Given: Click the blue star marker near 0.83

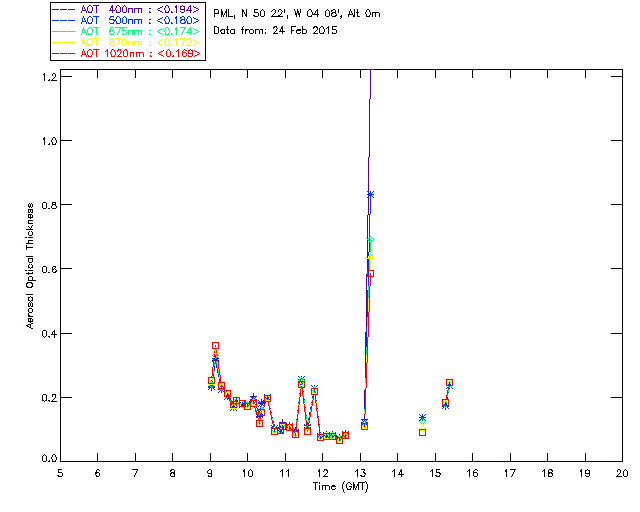Looking at the screenshot, I should pyautogui.click(x=370, y=195).
